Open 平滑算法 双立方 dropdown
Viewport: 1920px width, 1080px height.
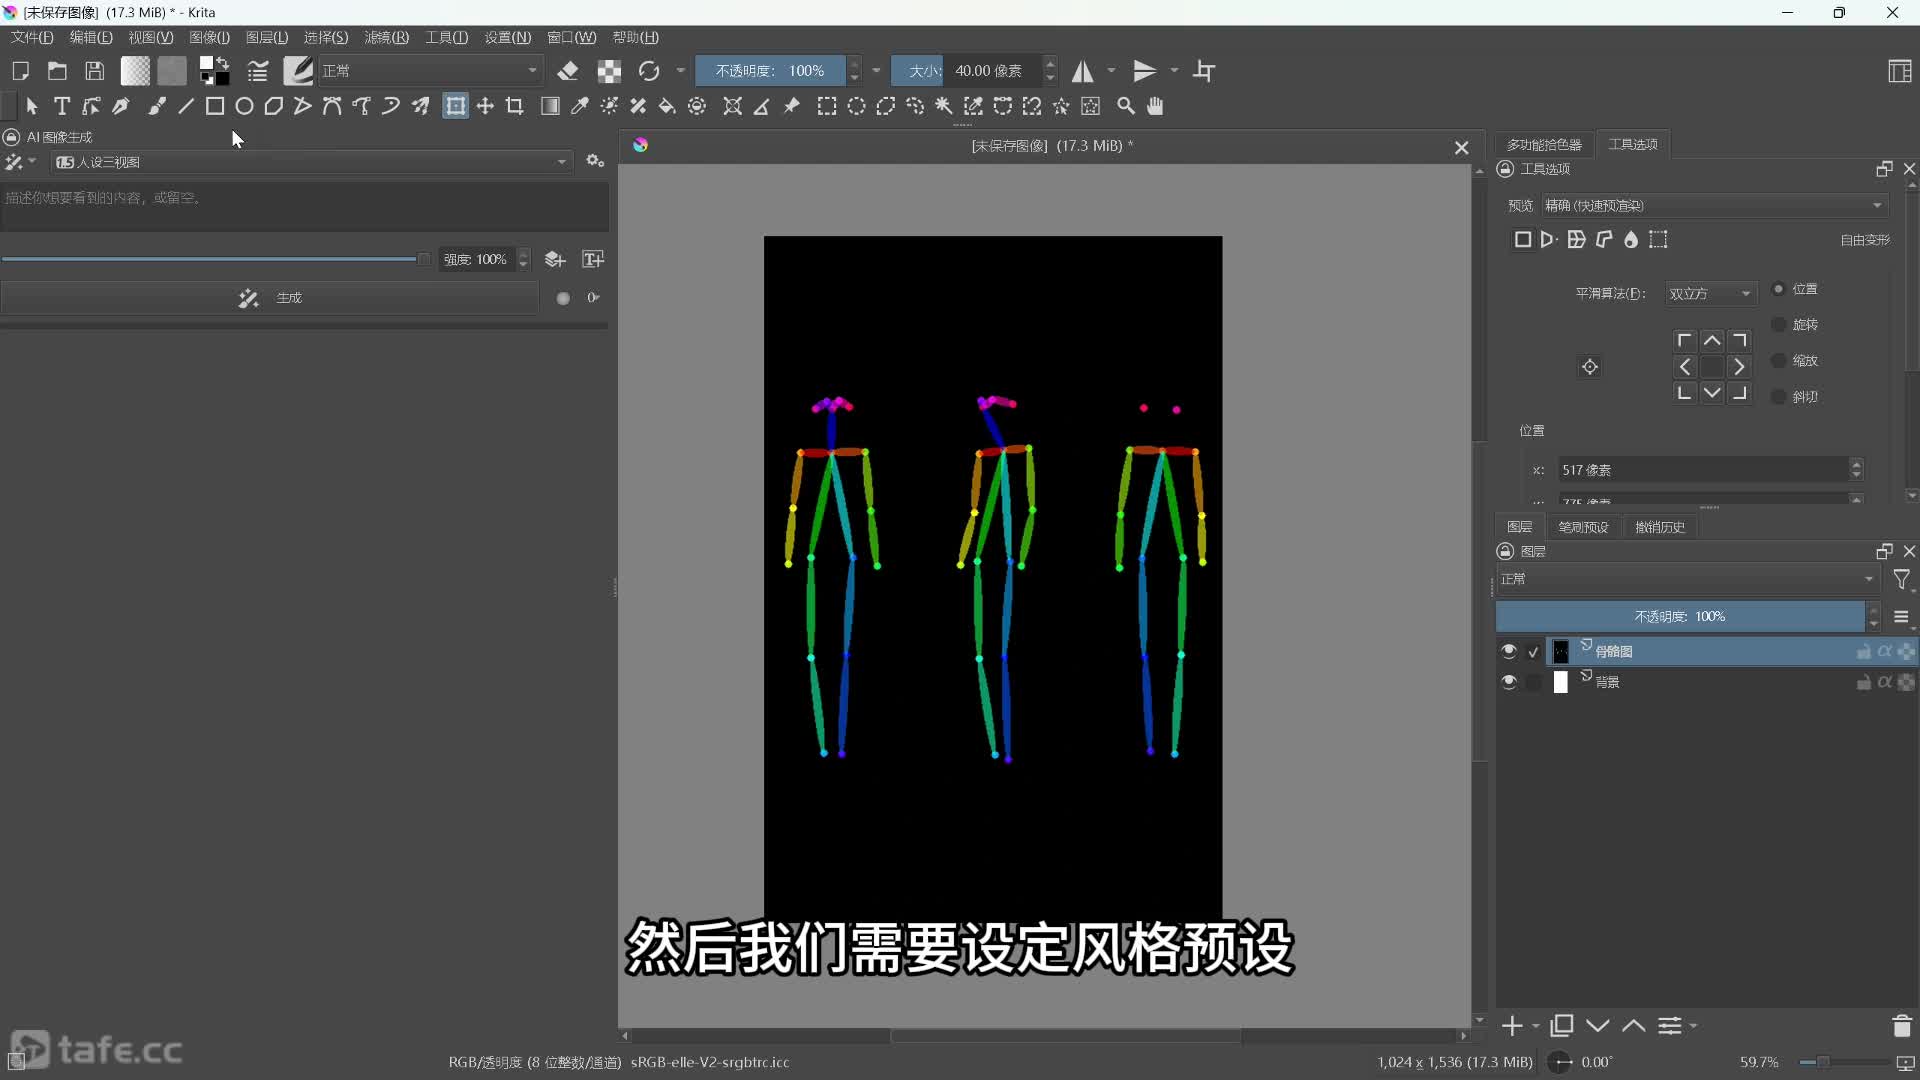[x=1710, y=293]
